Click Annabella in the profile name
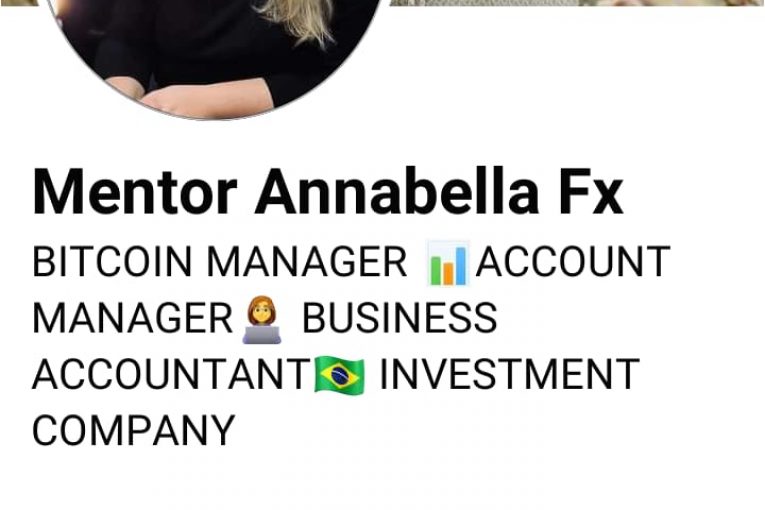 [x=397, y=191]
